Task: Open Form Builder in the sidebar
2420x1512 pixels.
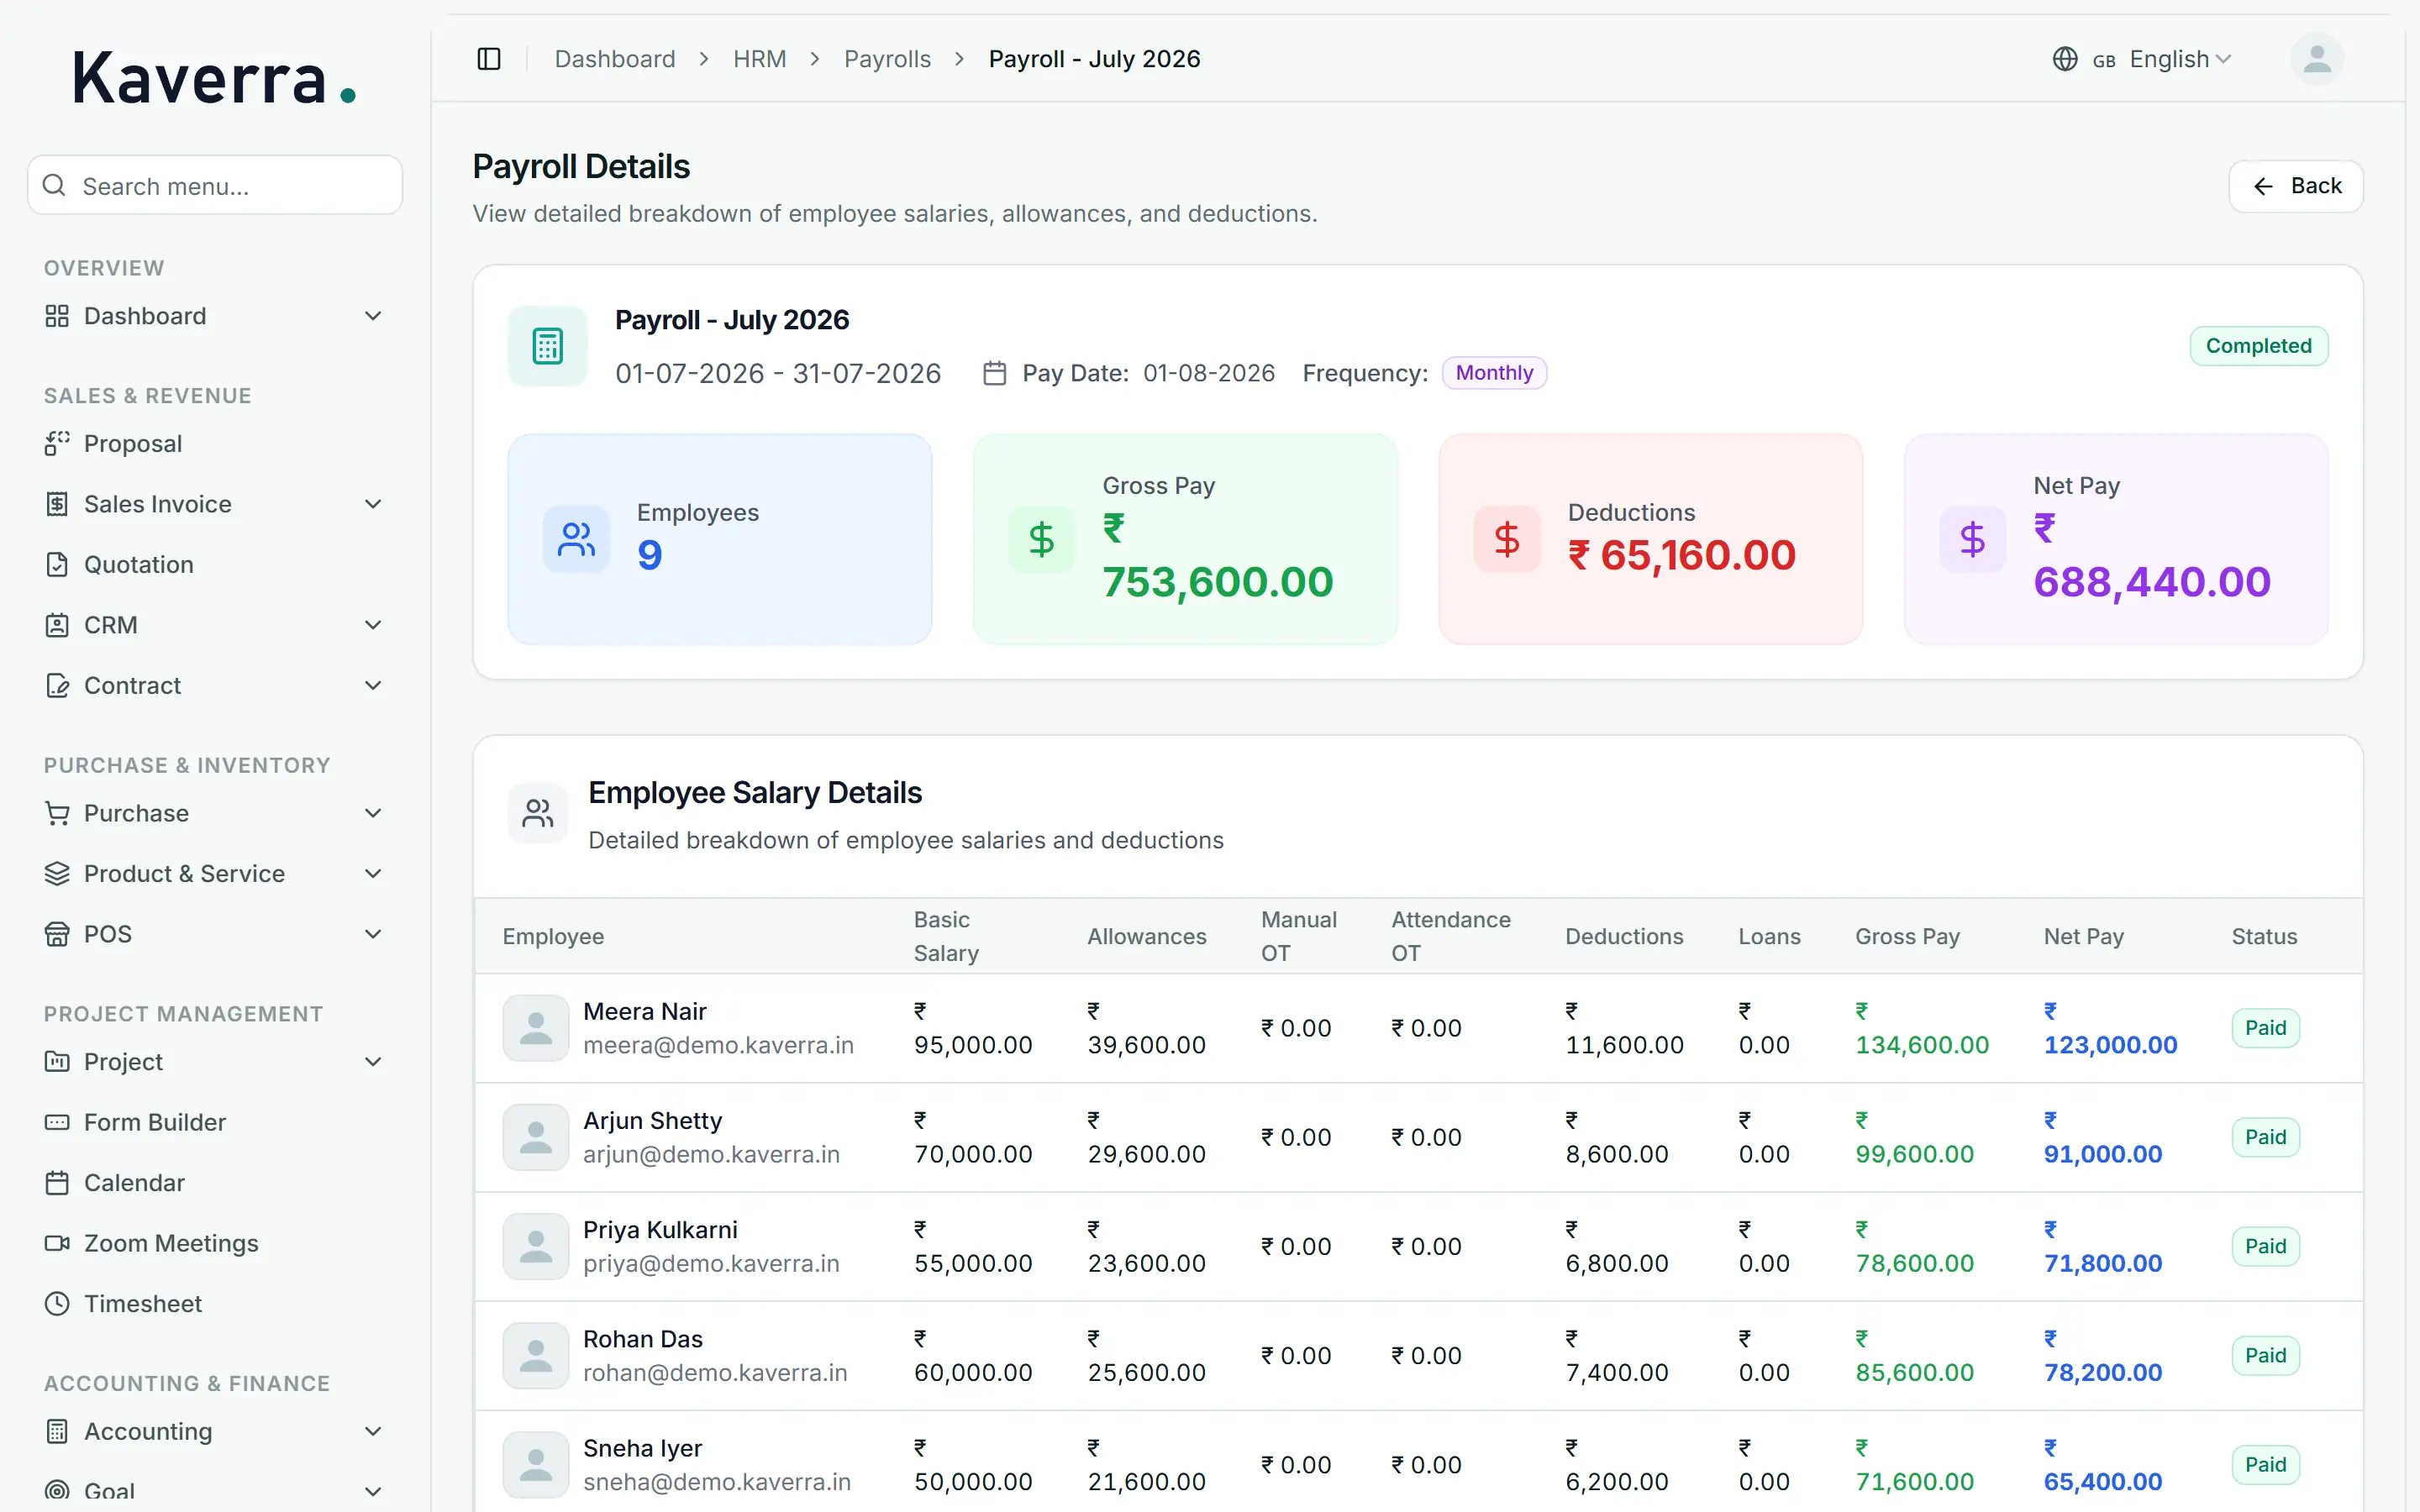Action: [x=214, y=1122]
